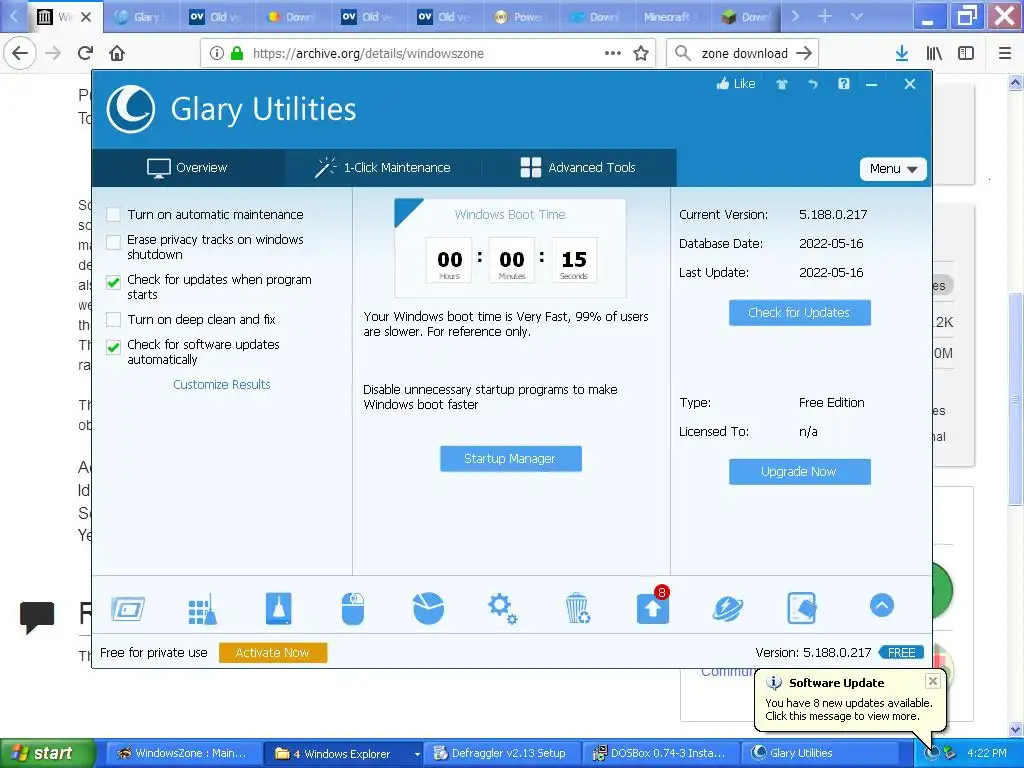This screenshot has width=1024, height=768.
Task: Click the Activate Now button
Action: click(x=272, y=652)
